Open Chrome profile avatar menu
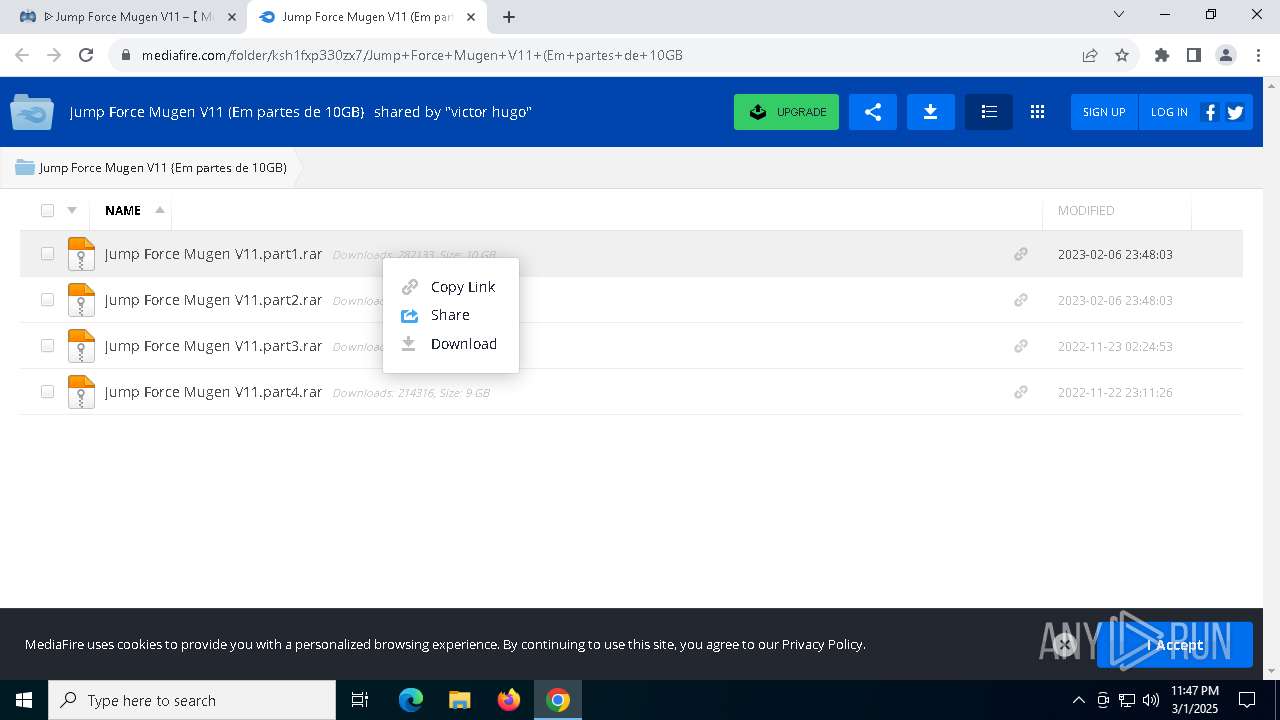 (x=1226, y=55)
